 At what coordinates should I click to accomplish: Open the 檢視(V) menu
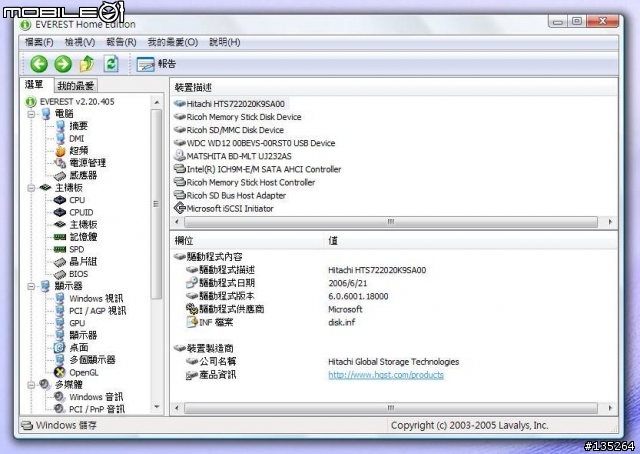click(80, 42)
